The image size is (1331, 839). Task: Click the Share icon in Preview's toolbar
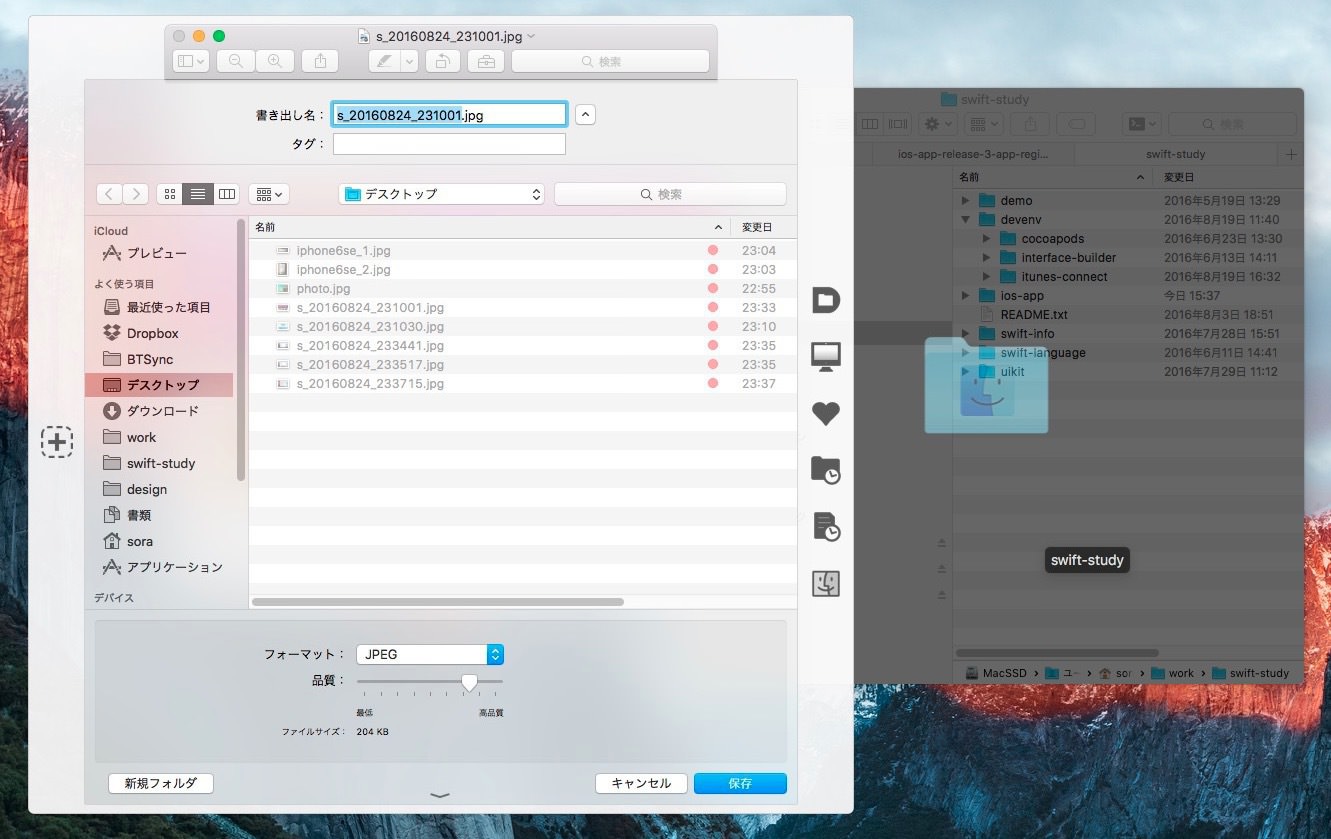pyautogui.click(x=320, y=61)
